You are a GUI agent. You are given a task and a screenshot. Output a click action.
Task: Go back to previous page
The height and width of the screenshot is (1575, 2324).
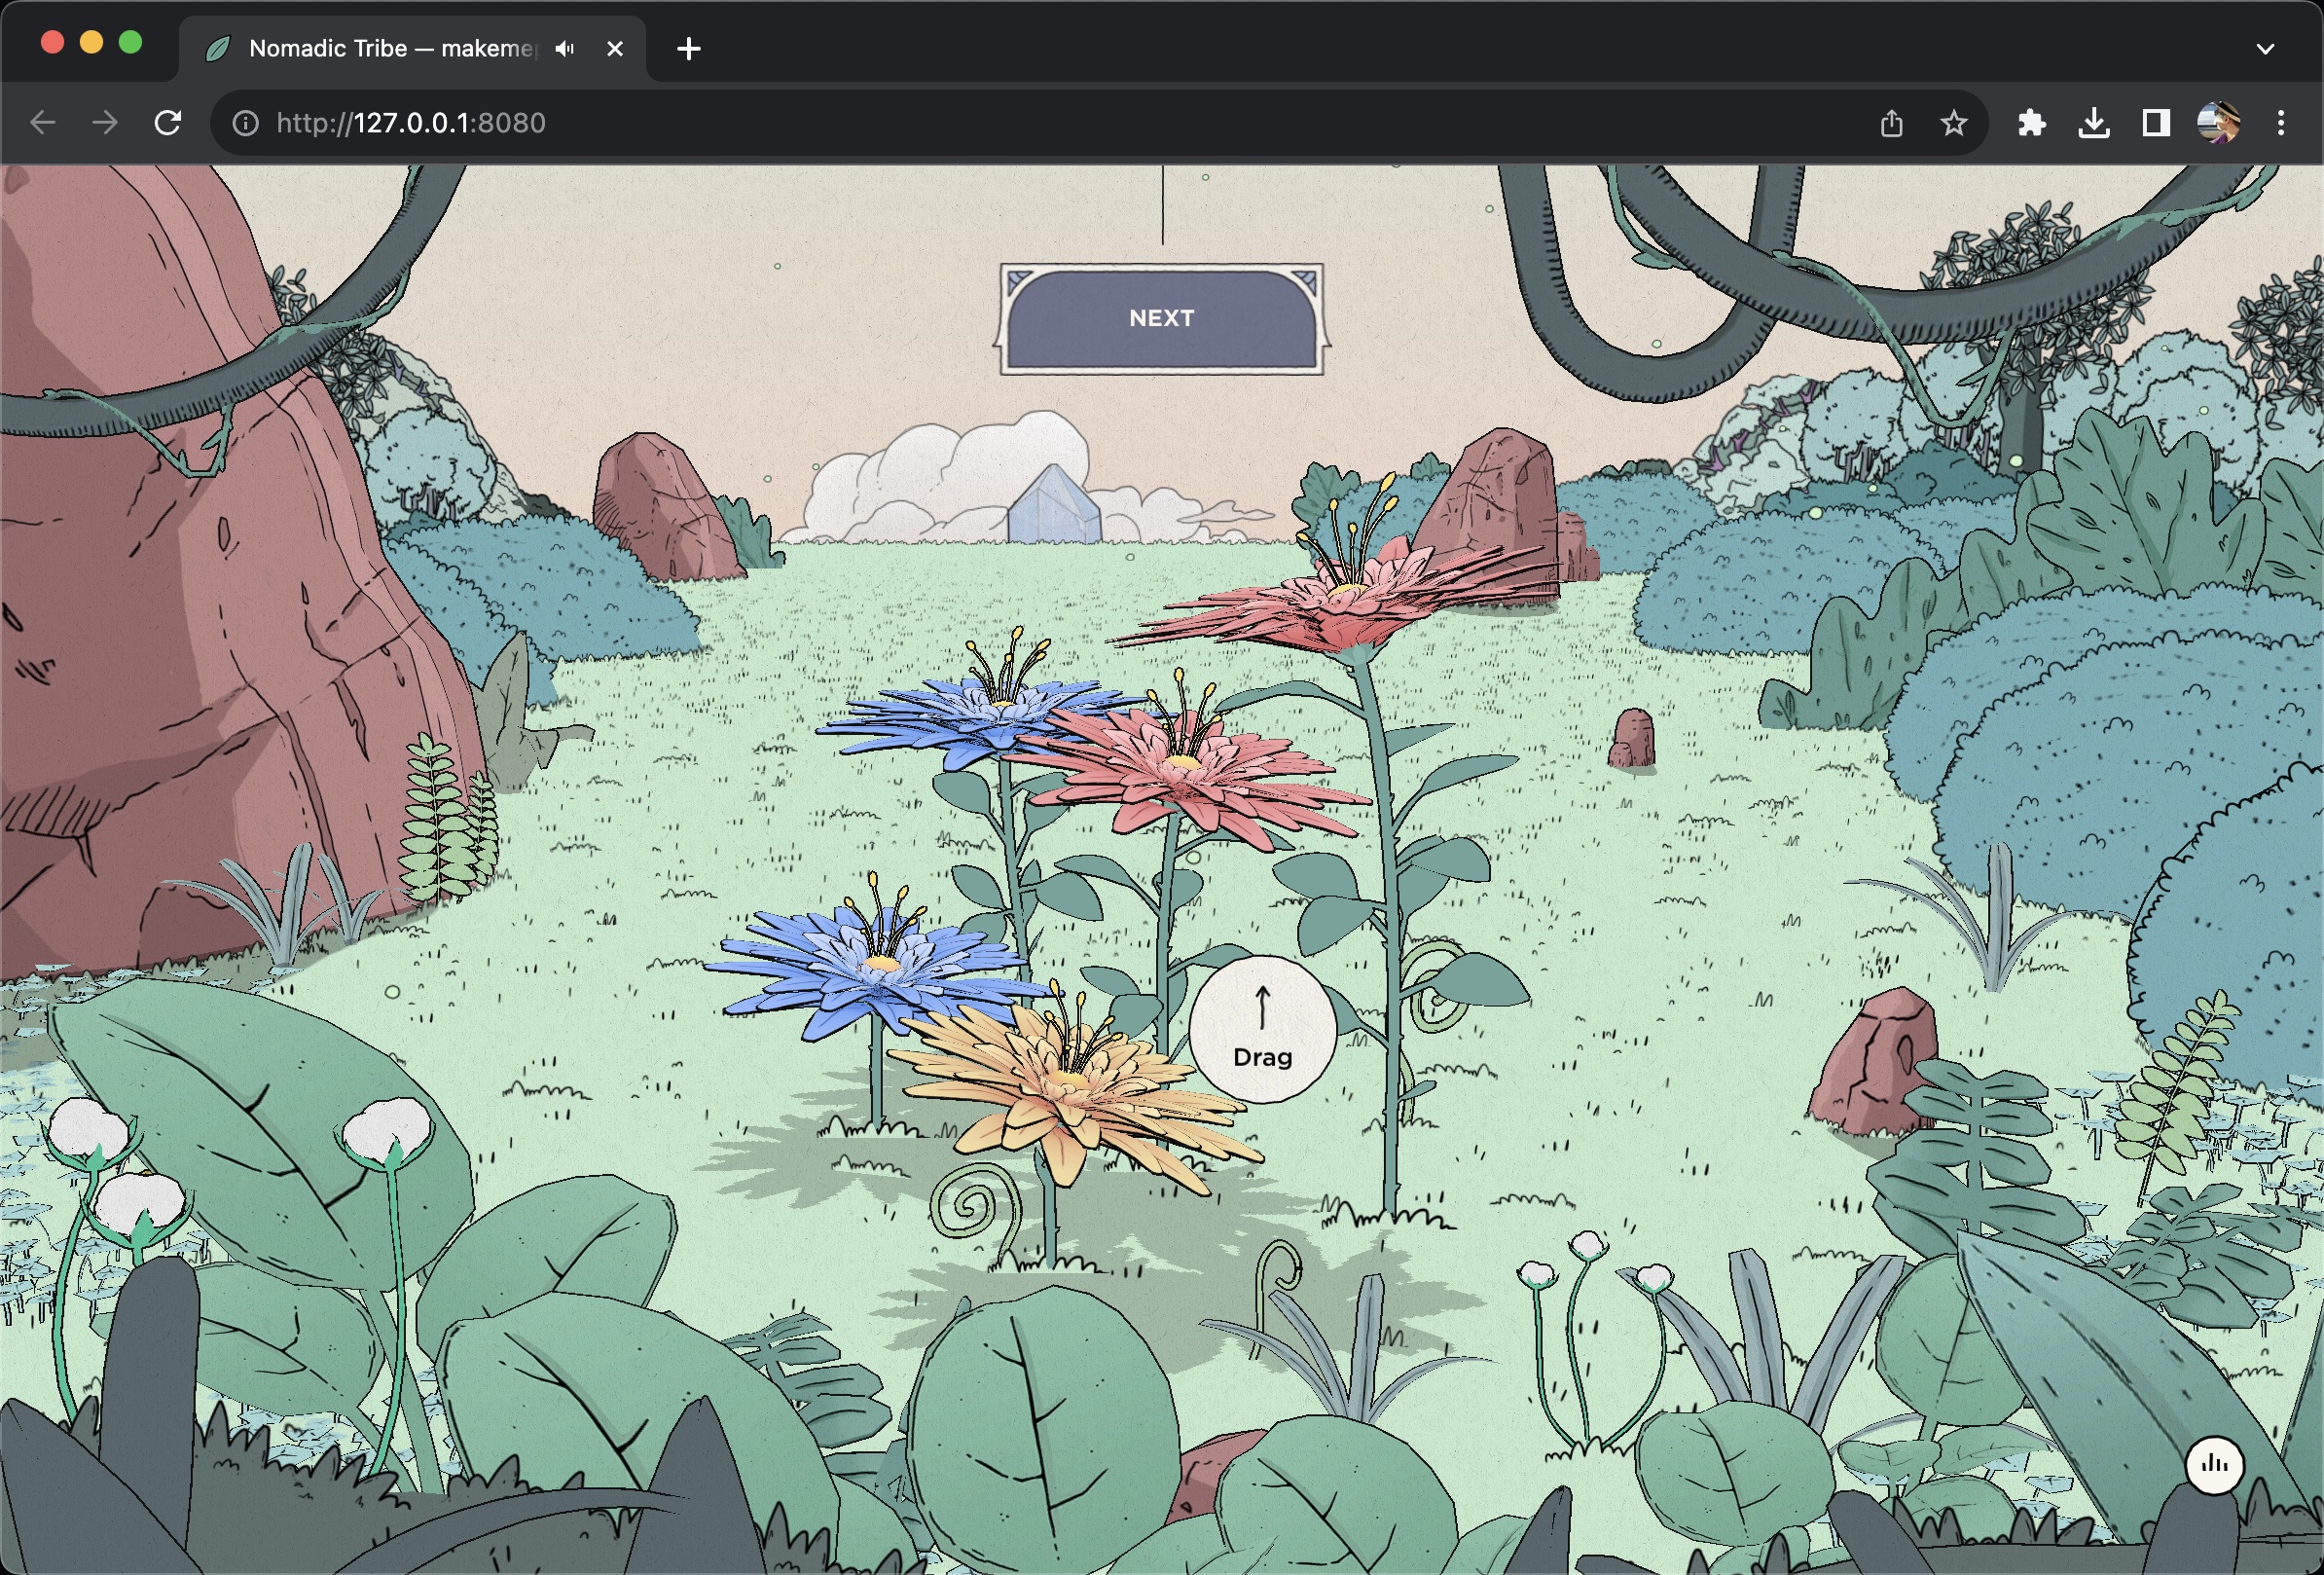tap(42, 123)
